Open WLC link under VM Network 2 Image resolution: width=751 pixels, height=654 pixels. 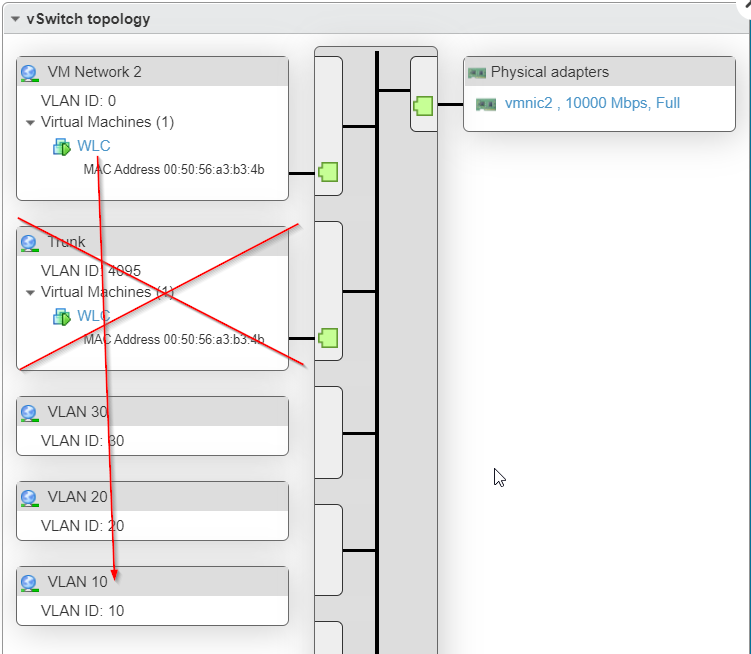94,146
